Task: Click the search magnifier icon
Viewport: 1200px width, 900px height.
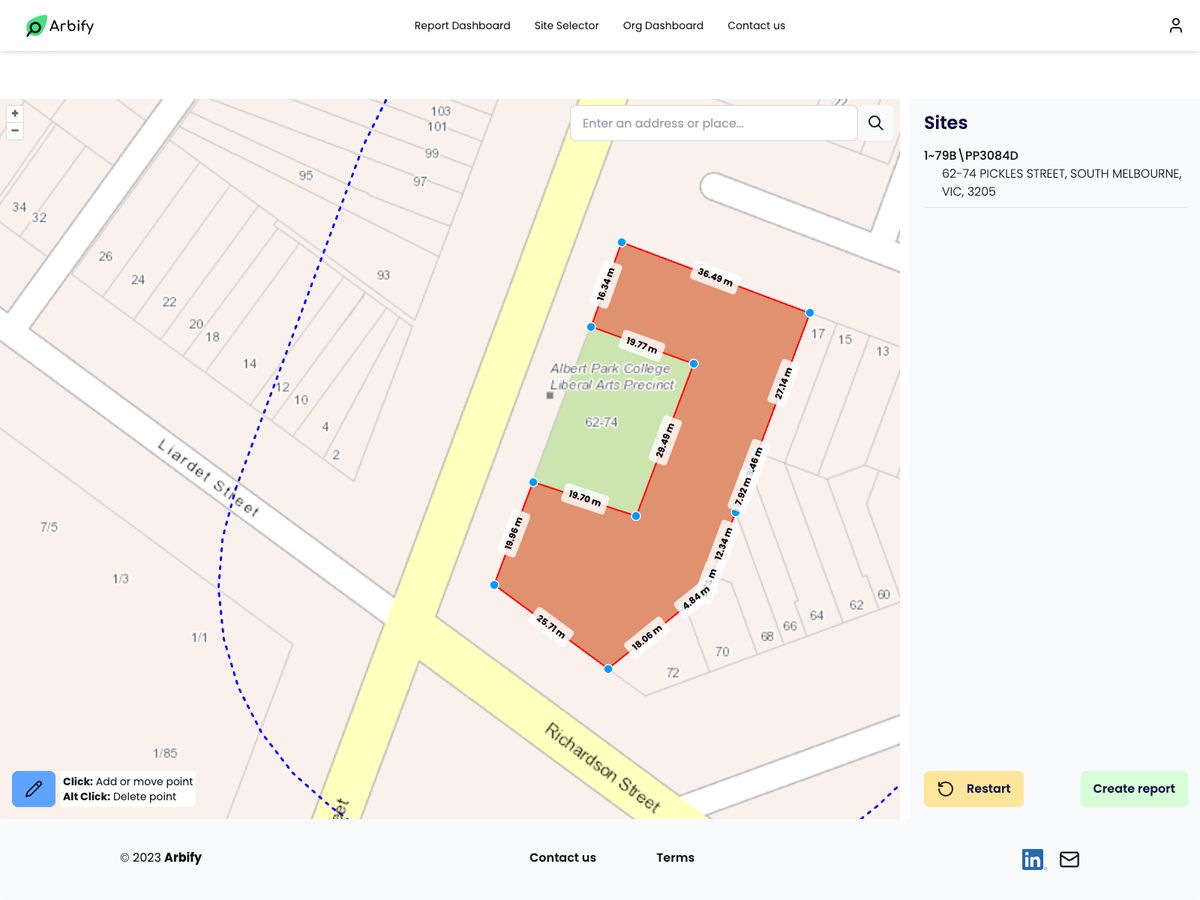Action: click(x=875, y=123)
